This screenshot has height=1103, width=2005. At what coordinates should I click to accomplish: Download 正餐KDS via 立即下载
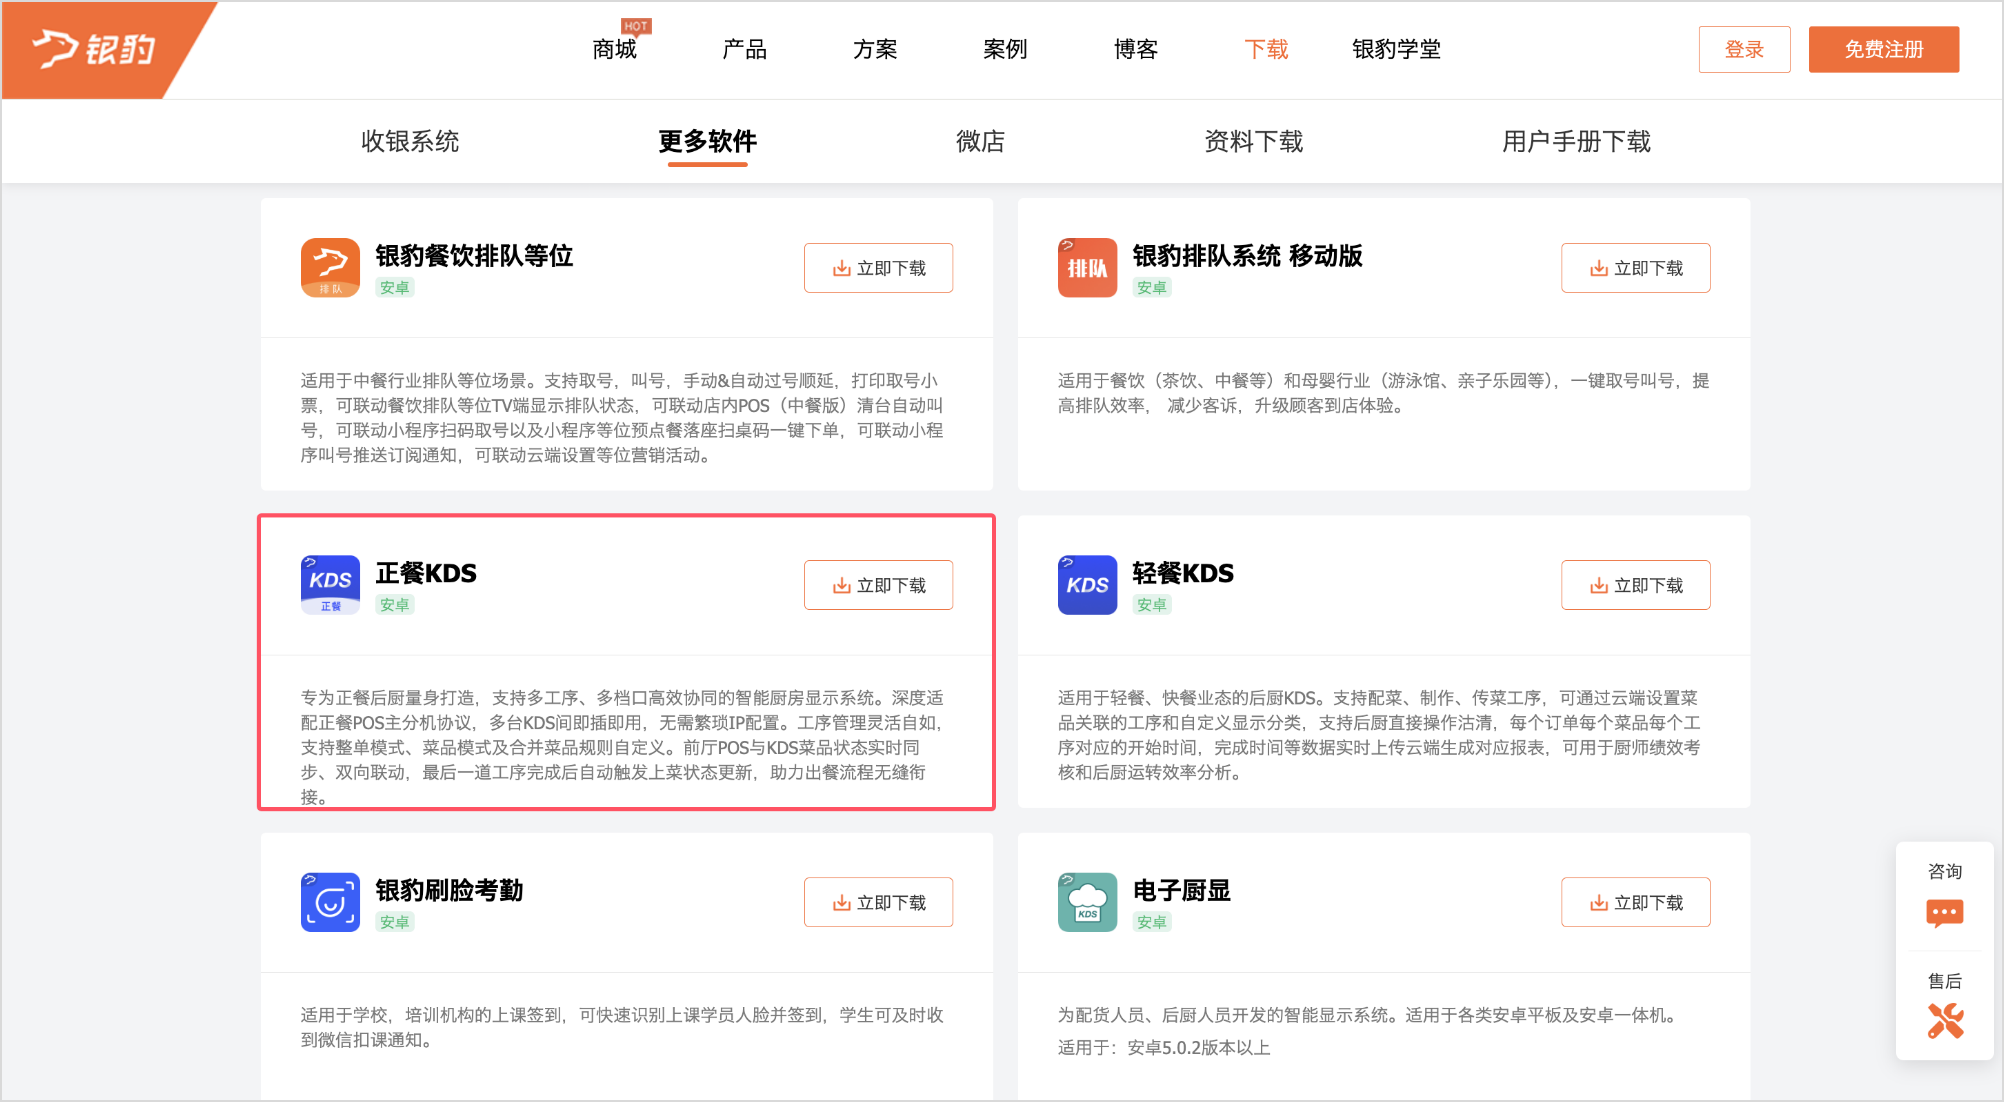tap(878, 585)
